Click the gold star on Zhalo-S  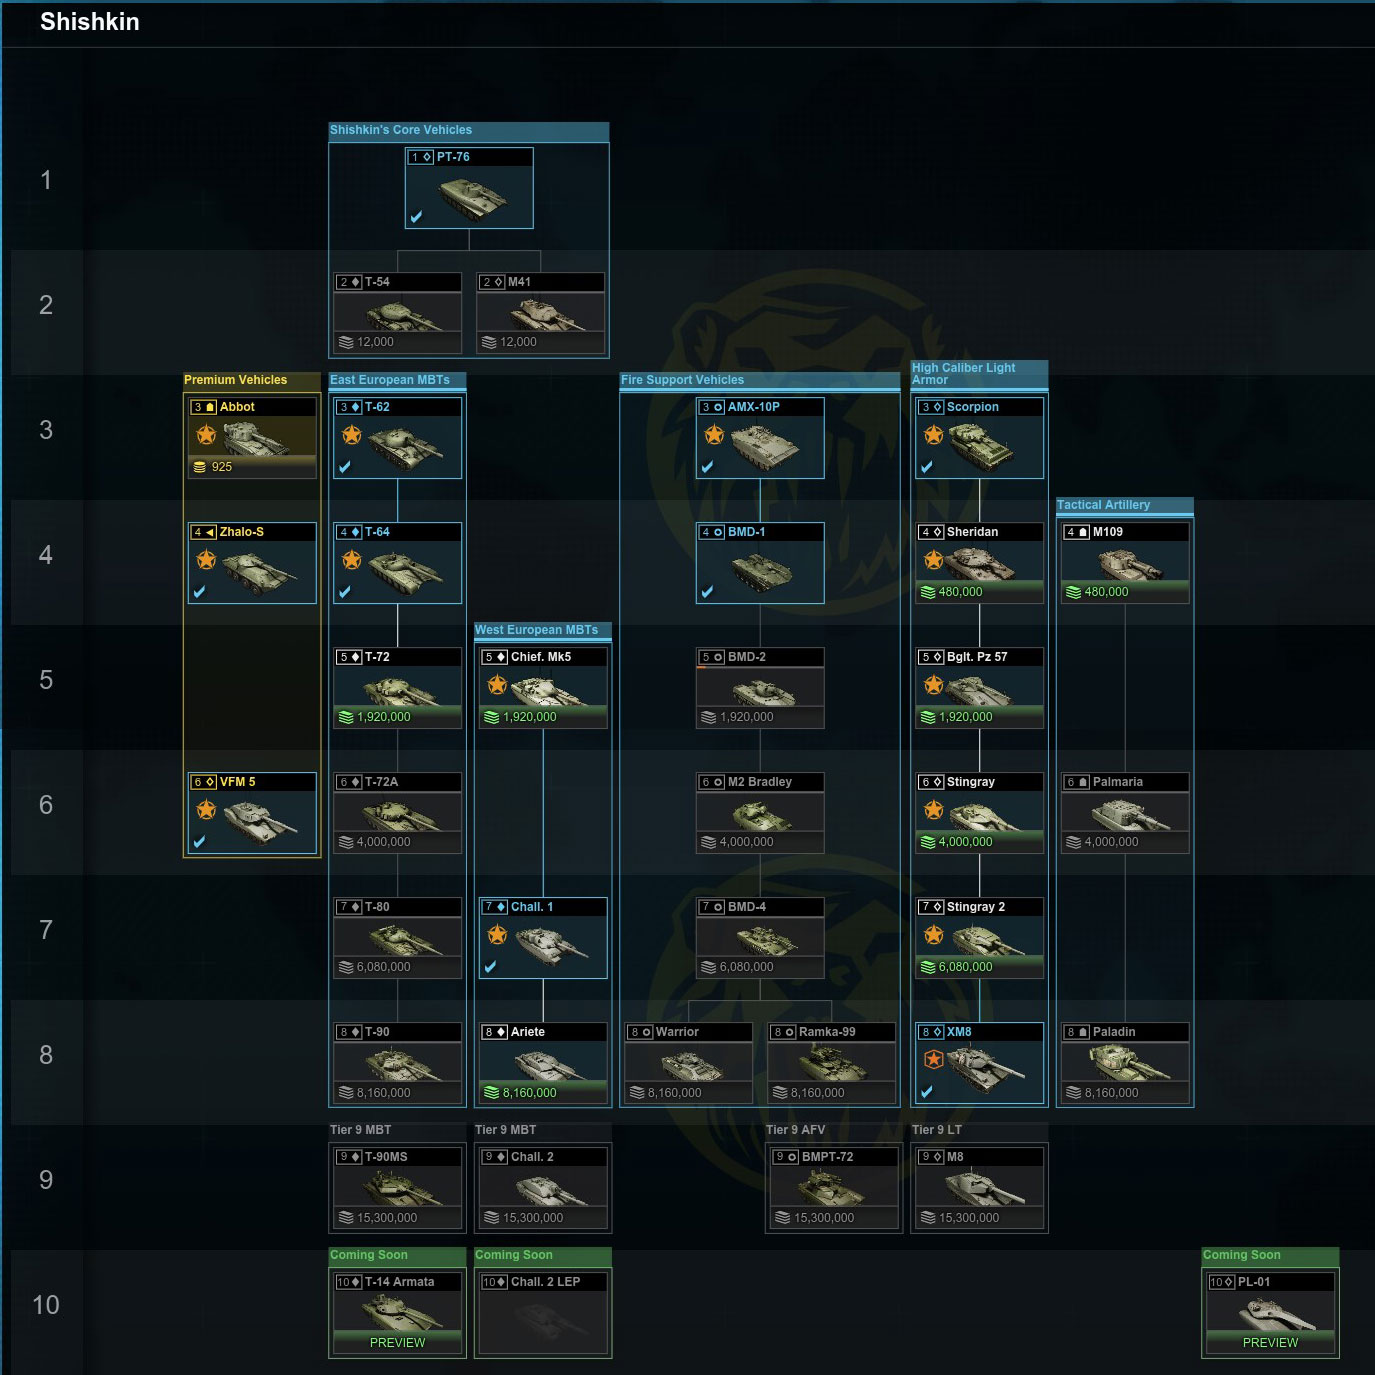point(206,560)
